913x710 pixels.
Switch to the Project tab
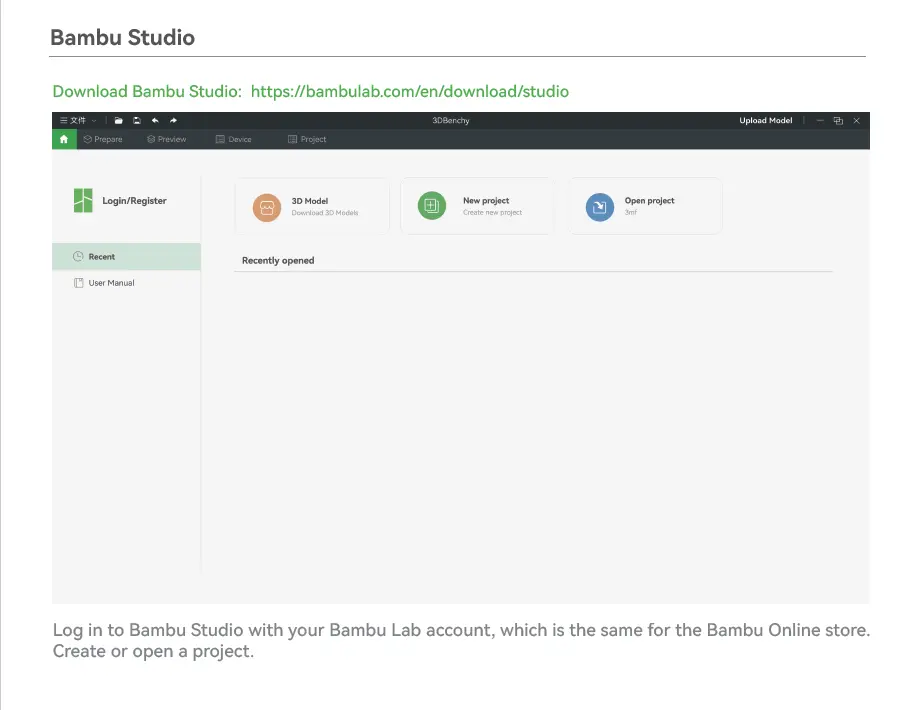(307, 139)
